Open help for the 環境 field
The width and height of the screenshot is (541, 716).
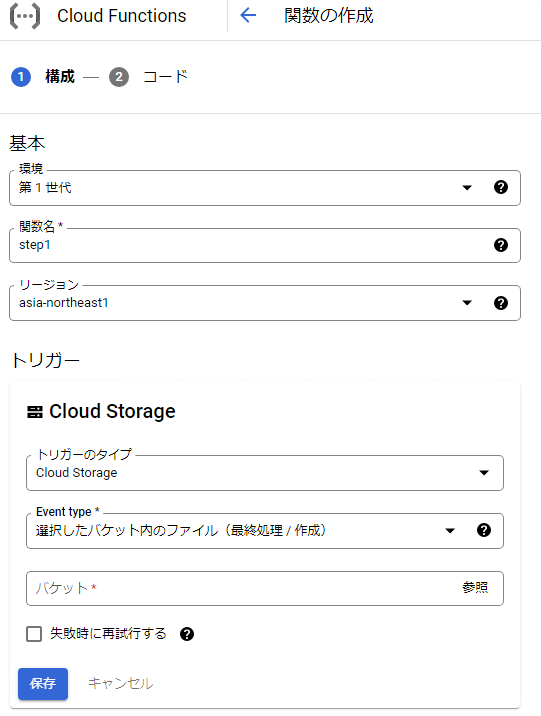501,187
